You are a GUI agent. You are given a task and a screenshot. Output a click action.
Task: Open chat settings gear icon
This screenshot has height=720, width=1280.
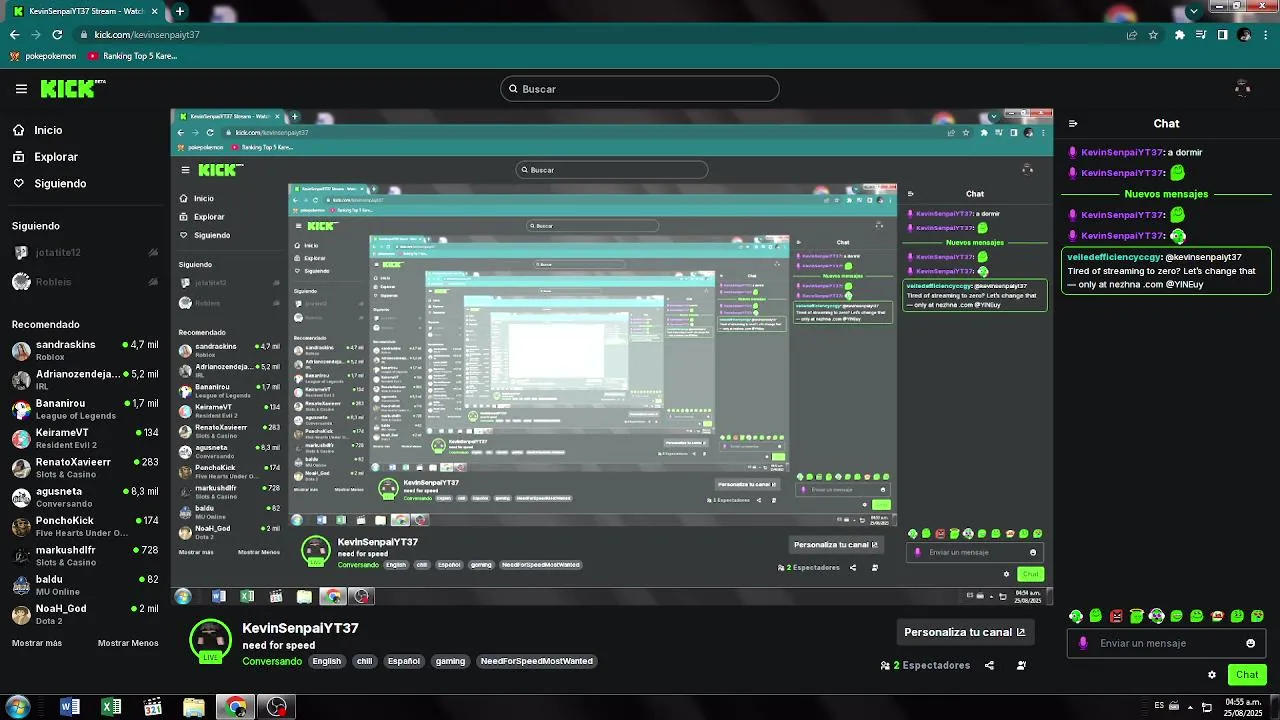1212,675
